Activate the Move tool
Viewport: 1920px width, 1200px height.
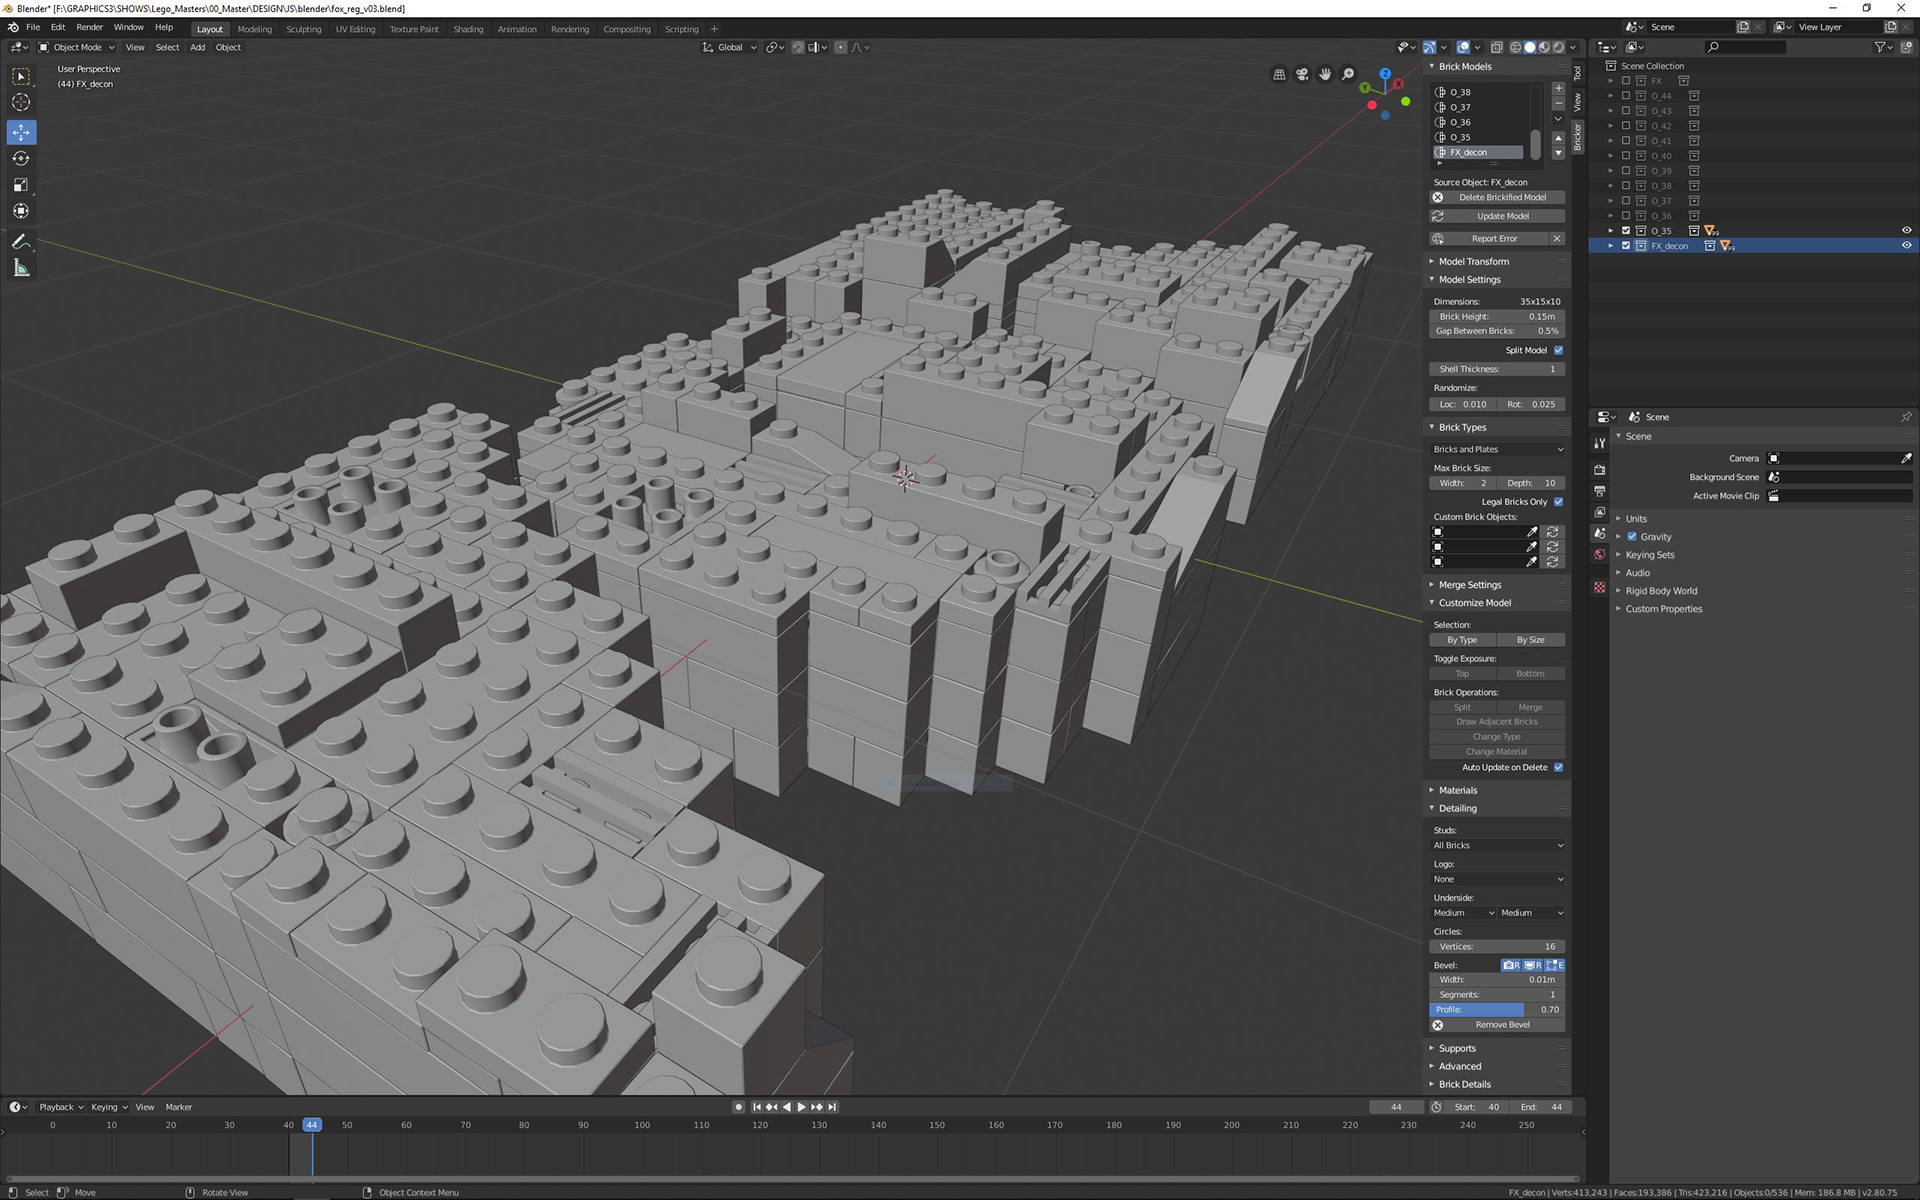coord(21,132)
